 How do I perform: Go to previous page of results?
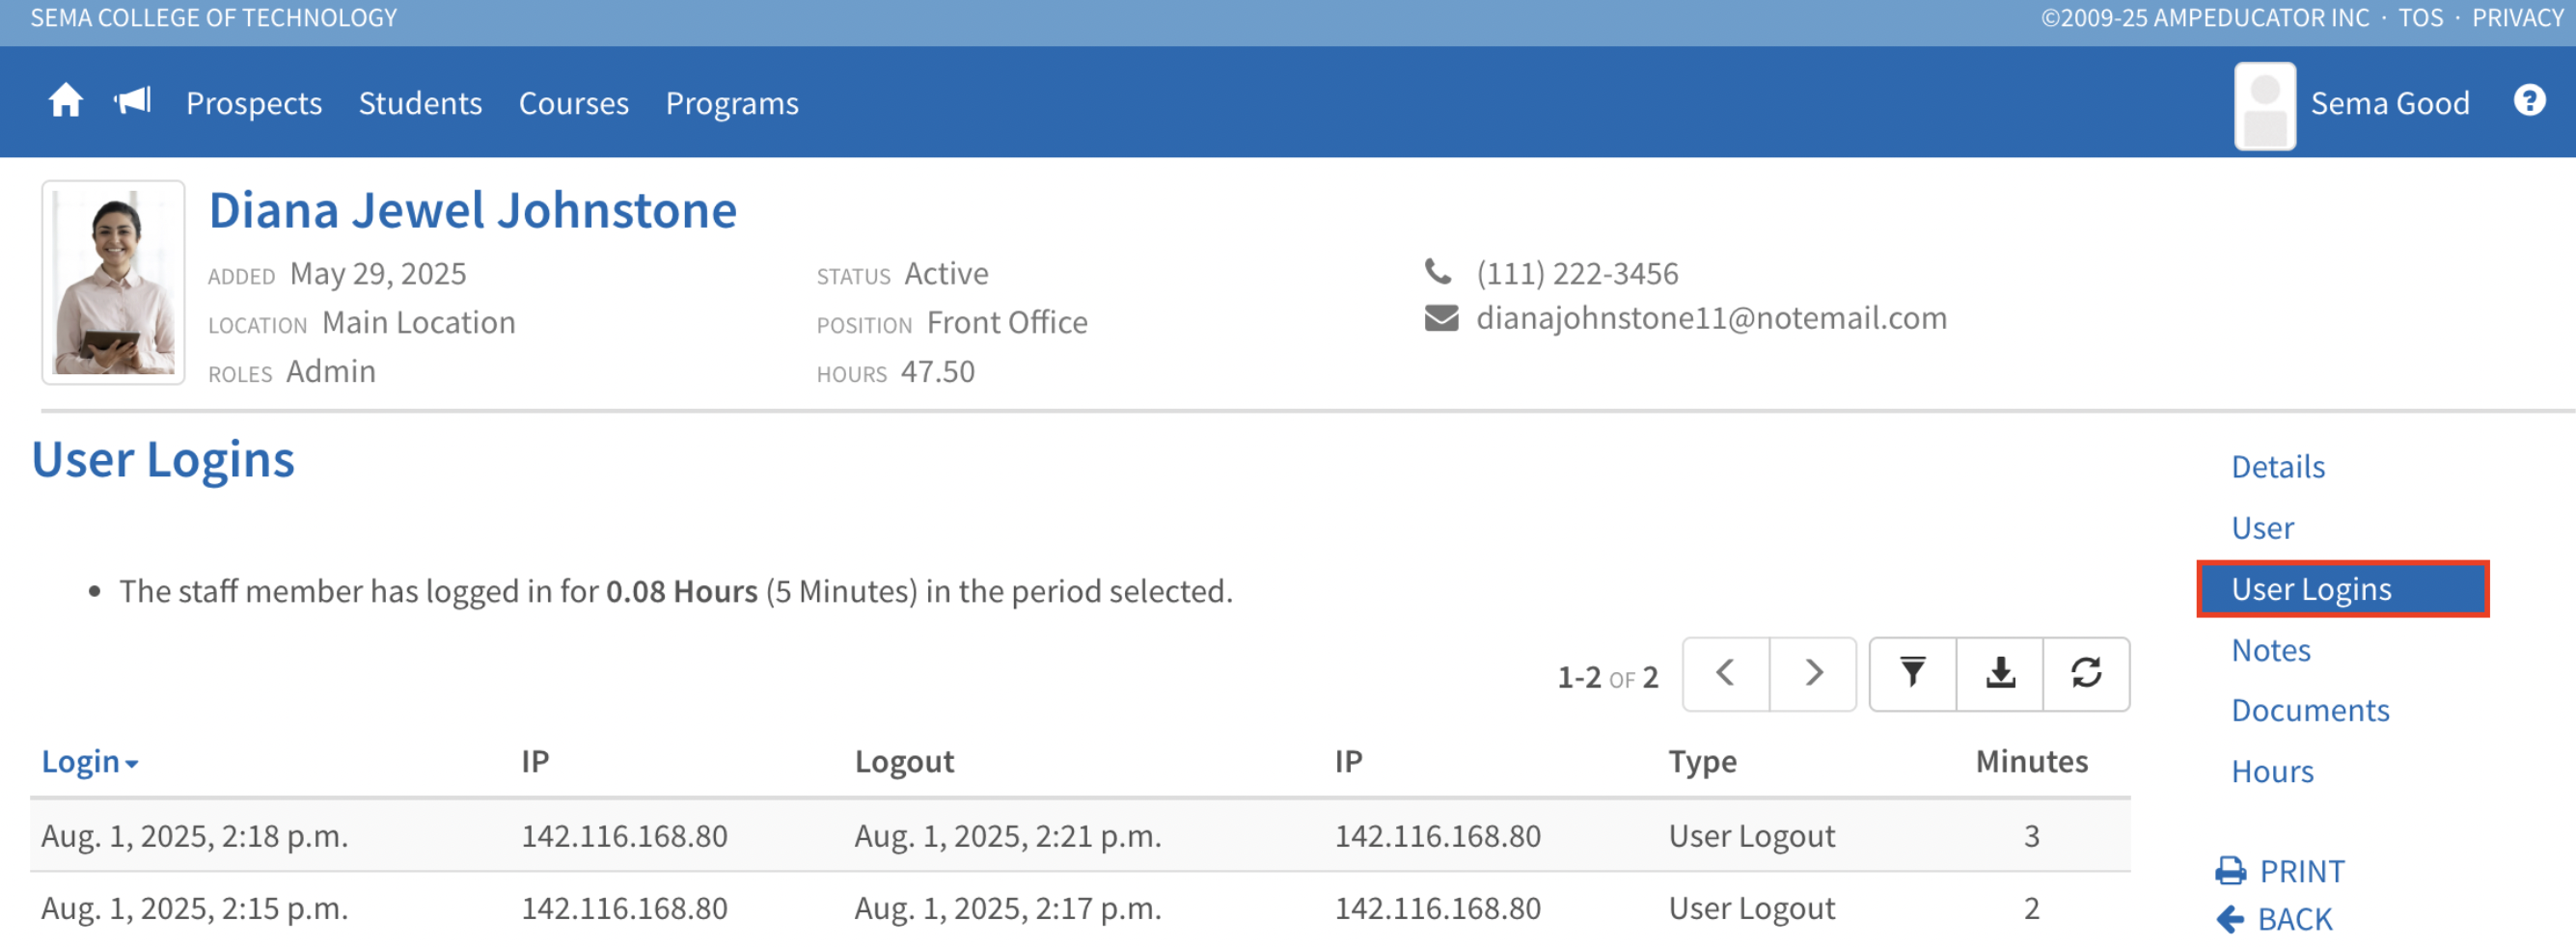(x=1725, y=673)
